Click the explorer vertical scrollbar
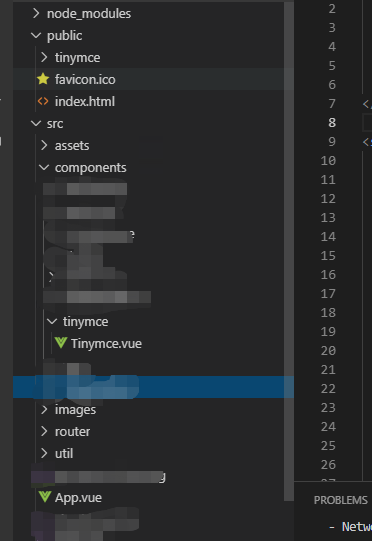 pyautogui.click(x=289, y=252)
